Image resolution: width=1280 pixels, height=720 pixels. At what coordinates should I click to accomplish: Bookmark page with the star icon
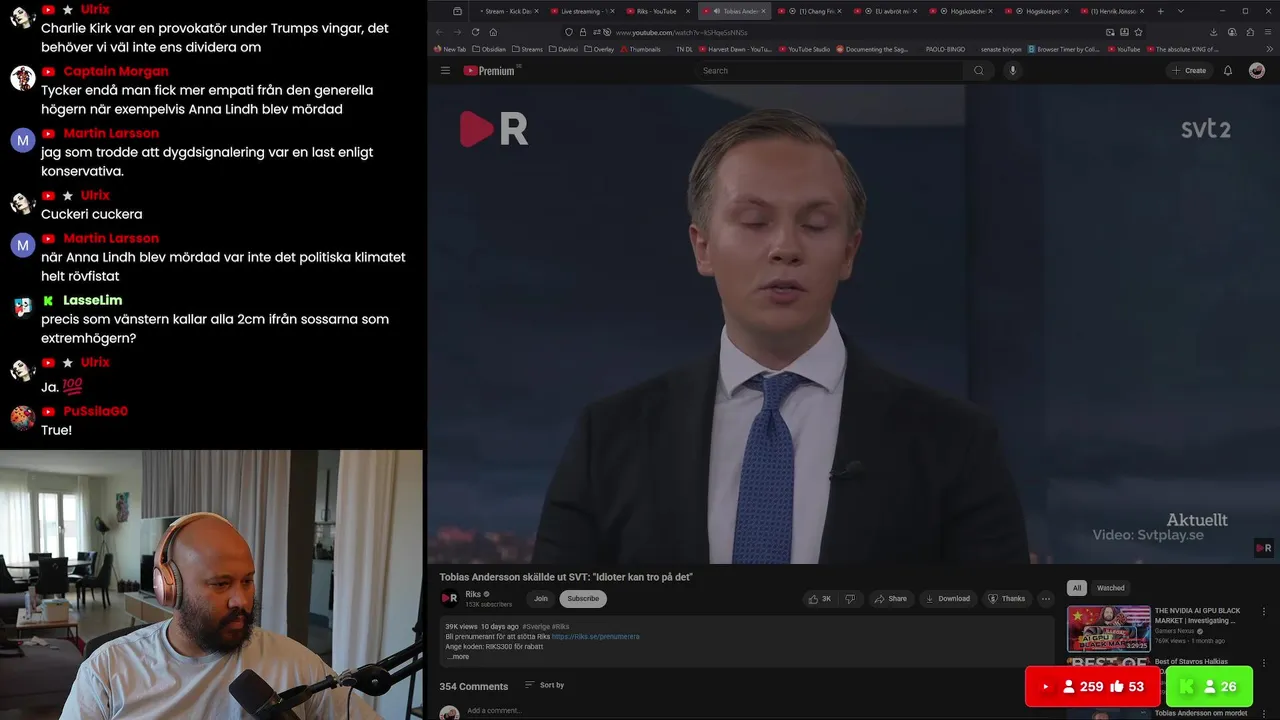pyautogui.click(x=1138, y=32)
